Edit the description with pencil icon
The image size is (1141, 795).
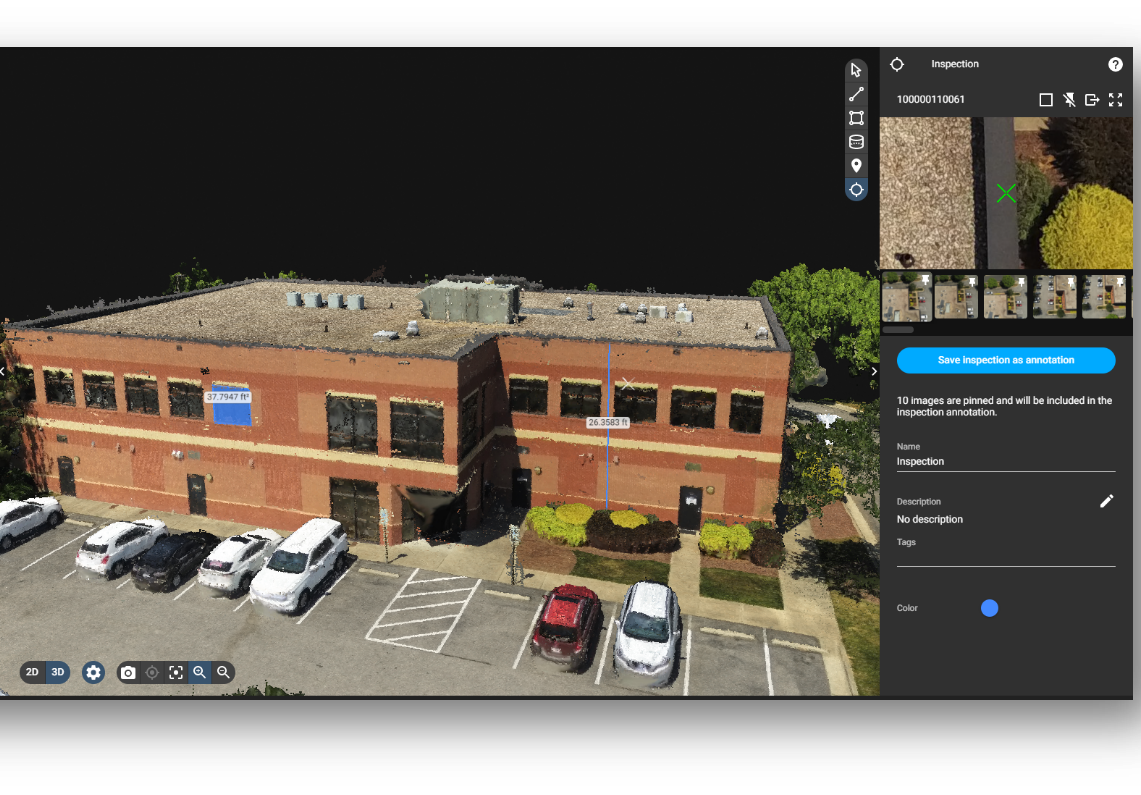tap(1106, 501)
